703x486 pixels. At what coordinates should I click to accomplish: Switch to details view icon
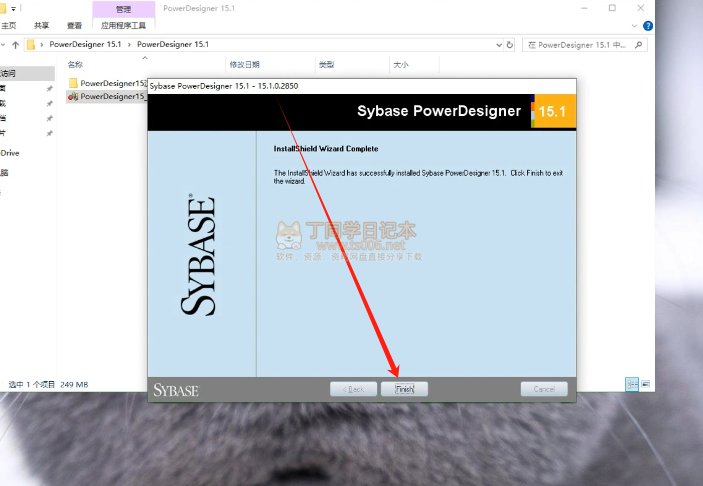pos(630,383)
